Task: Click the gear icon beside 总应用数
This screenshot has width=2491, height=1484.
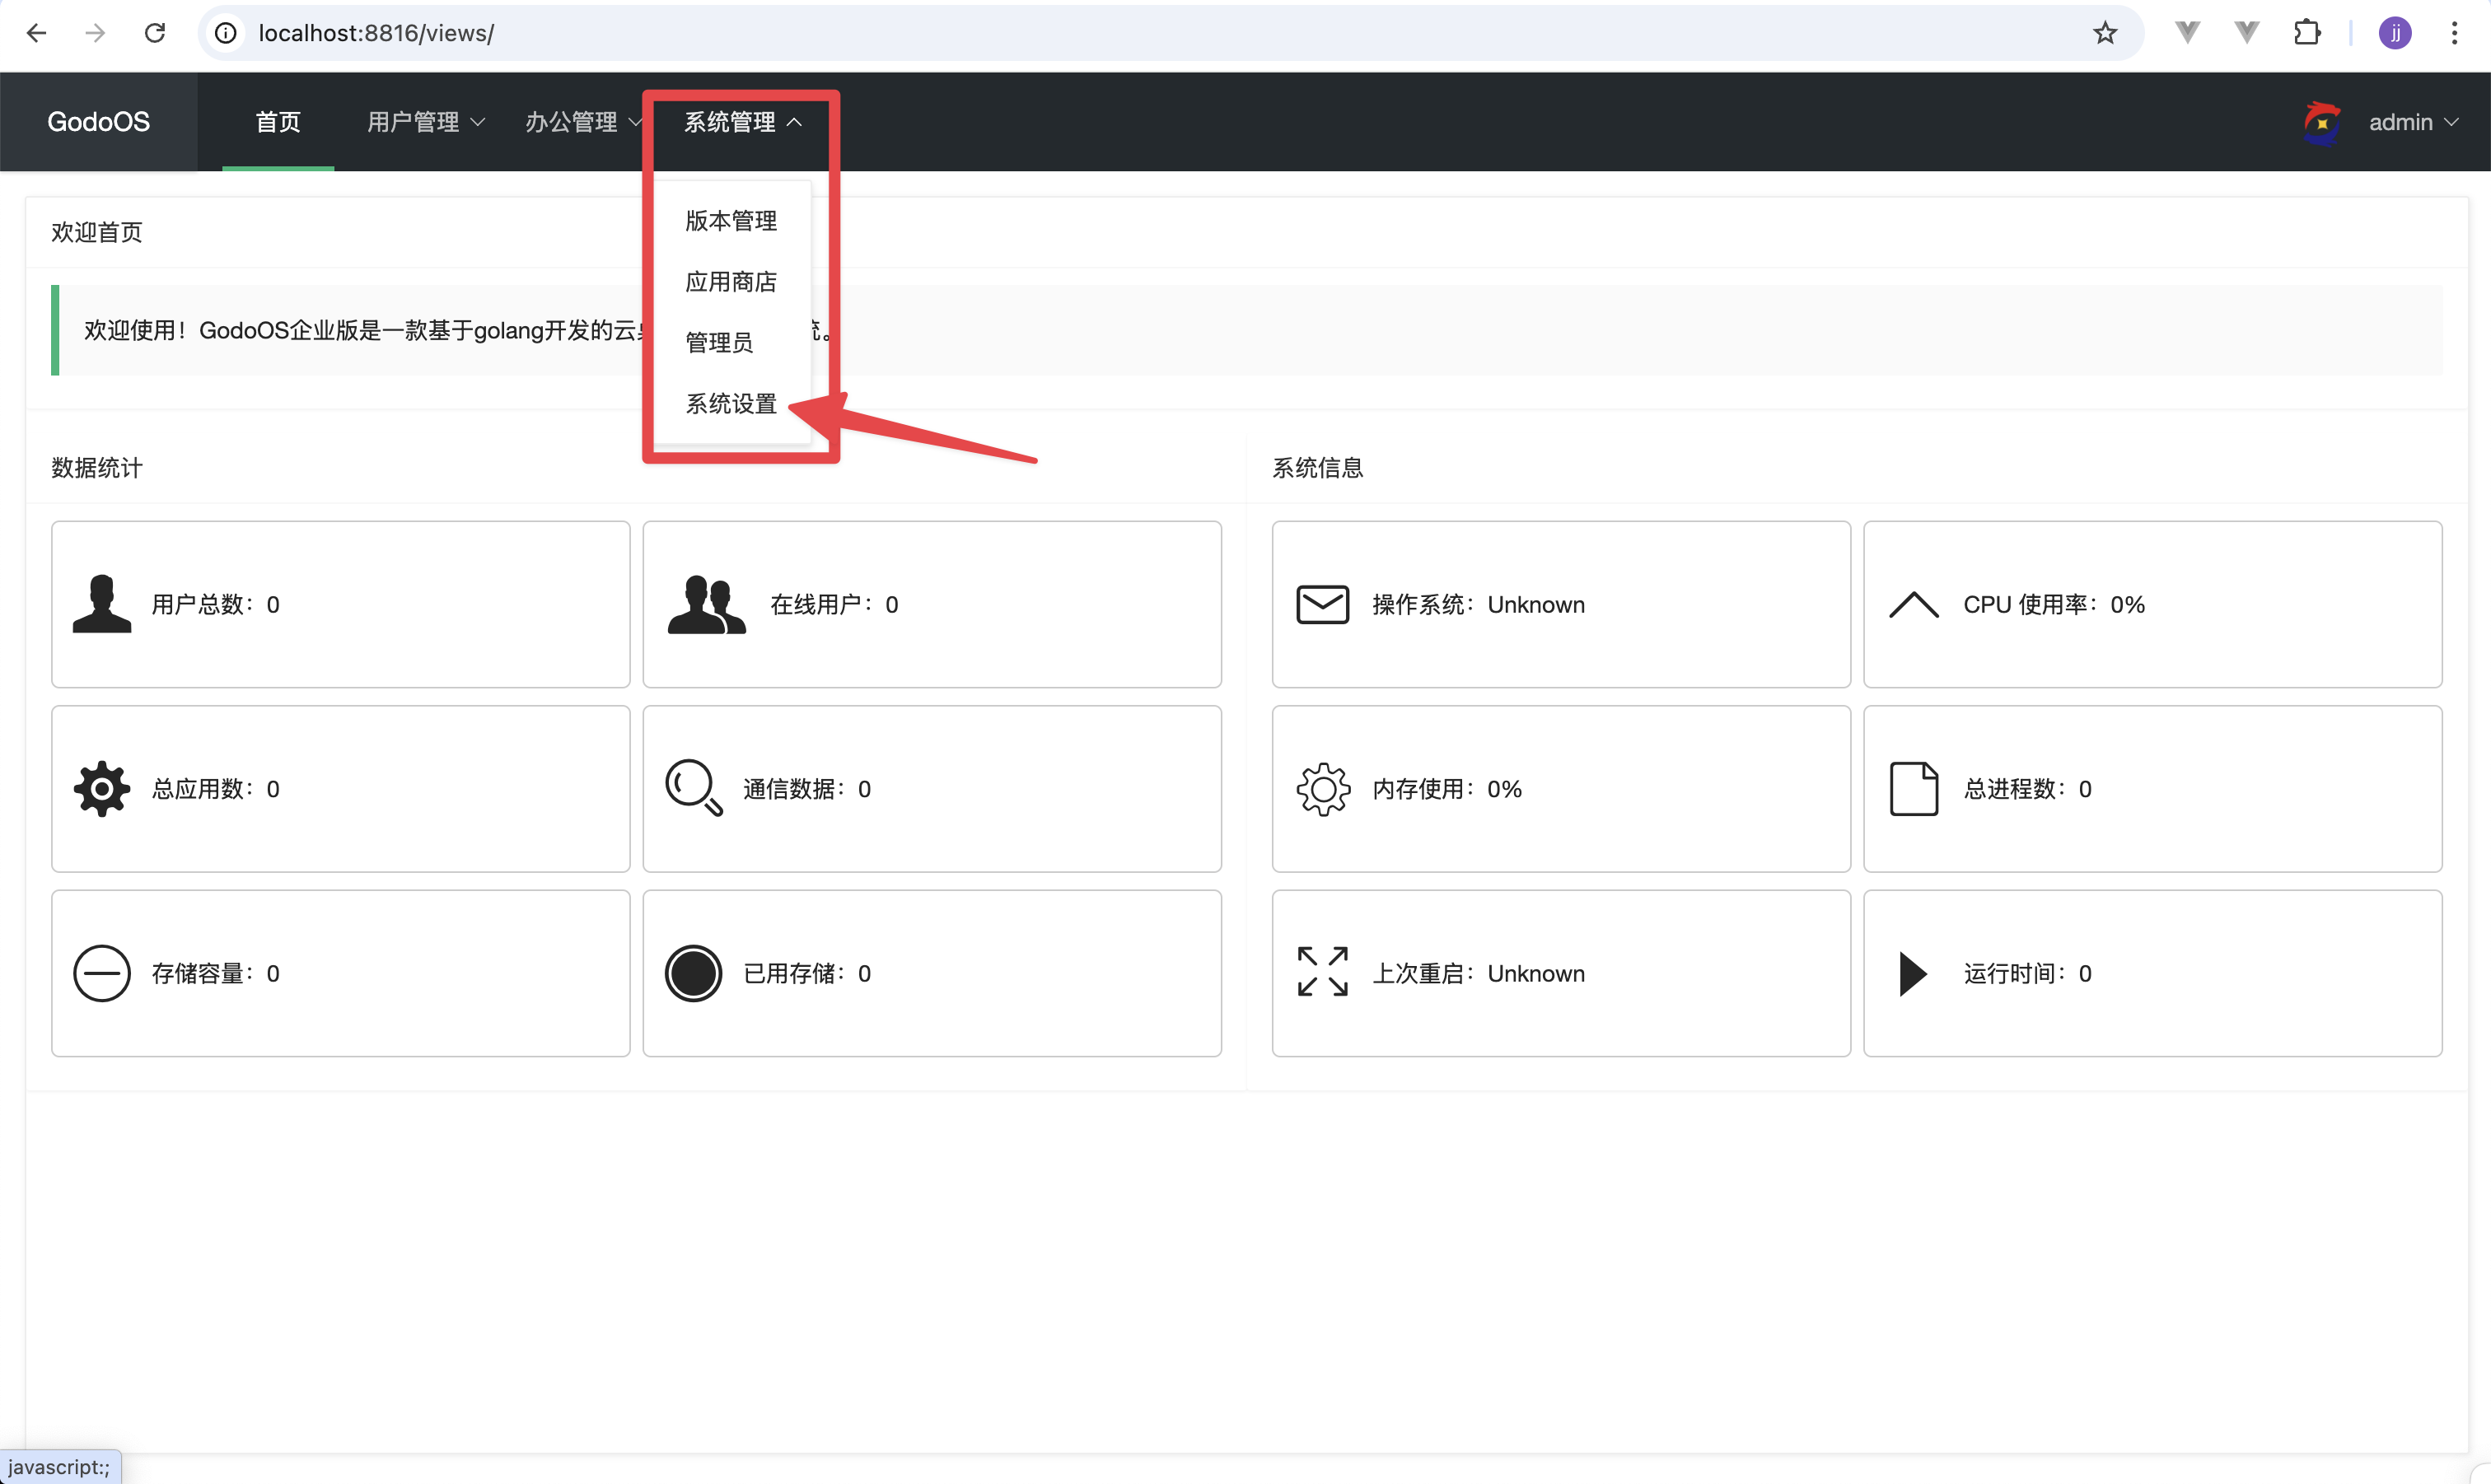Action: [102, 789]
